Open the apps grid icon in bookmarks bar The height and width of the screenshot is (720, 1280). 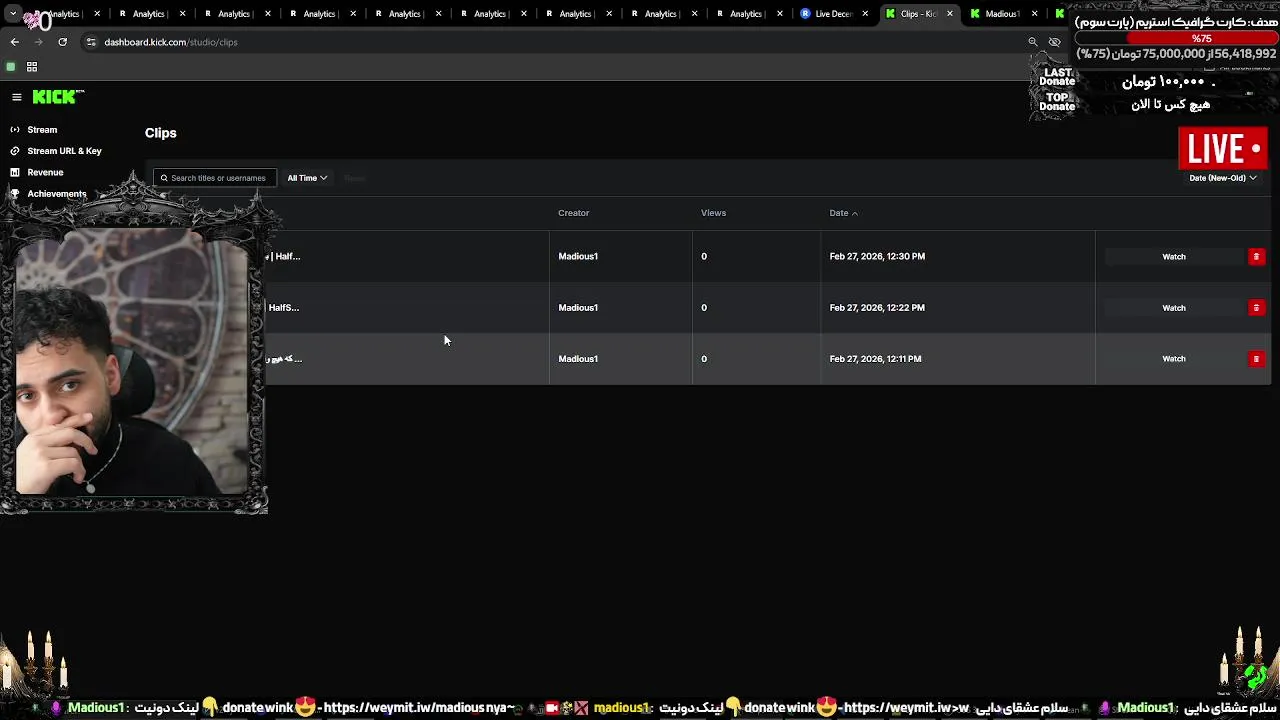point(32,67)
